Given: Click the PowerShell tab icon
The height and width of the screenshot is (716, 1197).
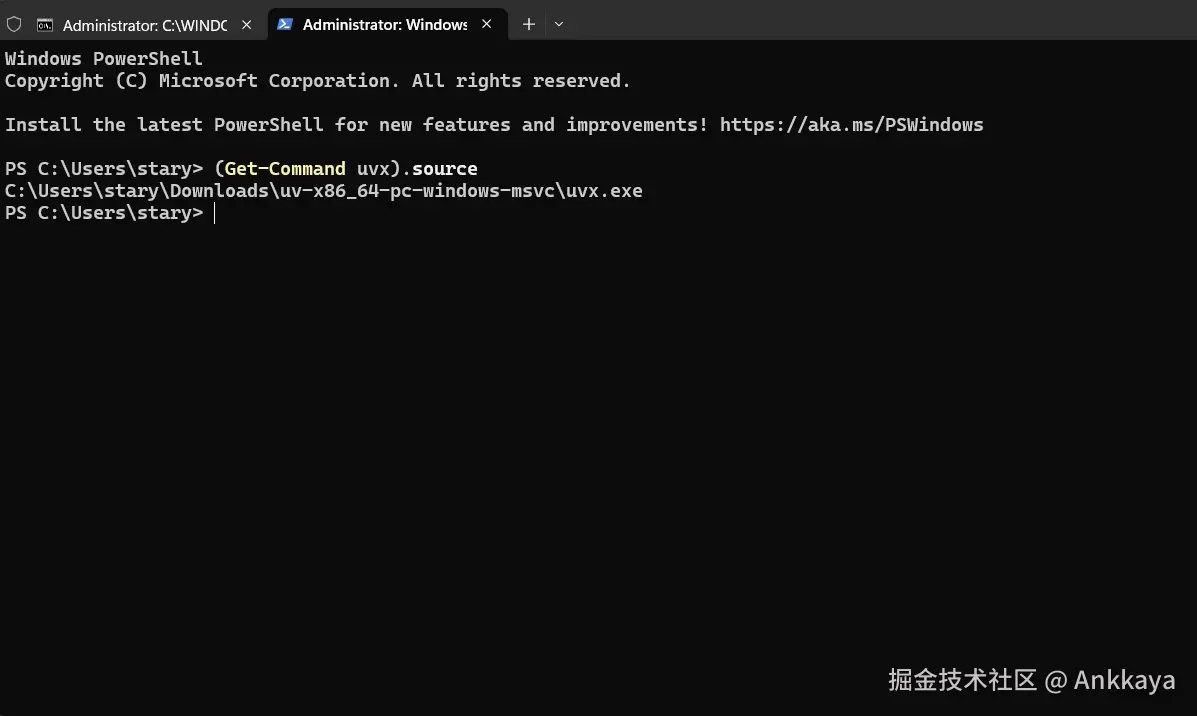Looking at the screenshot, I should pyautogui.click(x=285, y=25).
